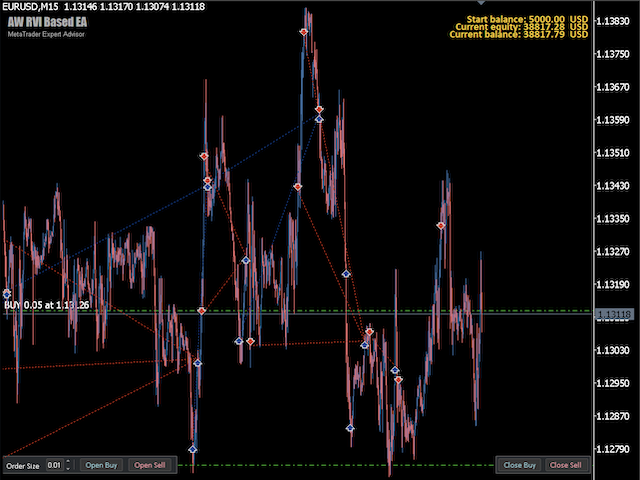The image size is (640, 480).
Task: Select the blue buy marker at the 1.12790 trough
Action: [x=193, y=449]
